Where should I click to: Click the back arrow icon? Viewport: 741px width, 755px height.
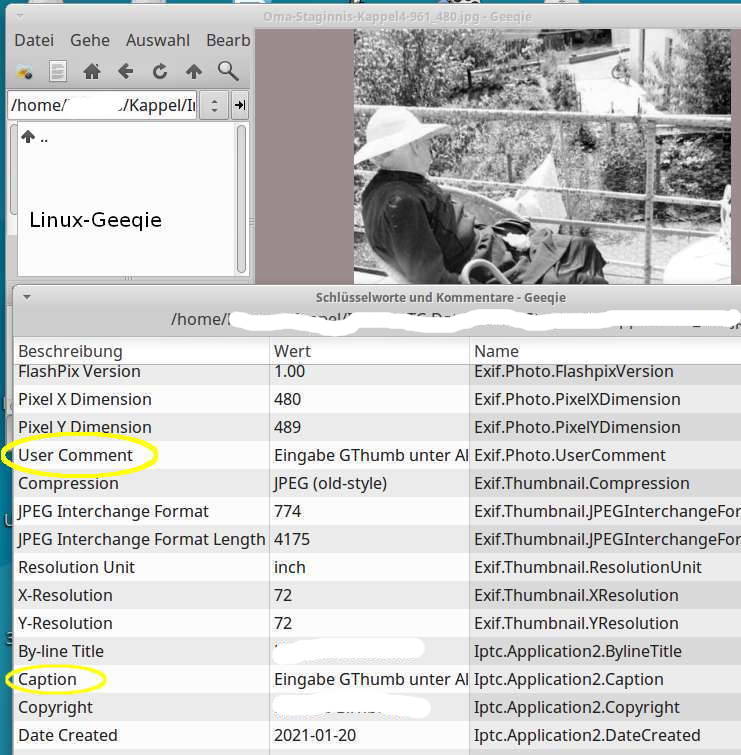(x=125, y=72)
